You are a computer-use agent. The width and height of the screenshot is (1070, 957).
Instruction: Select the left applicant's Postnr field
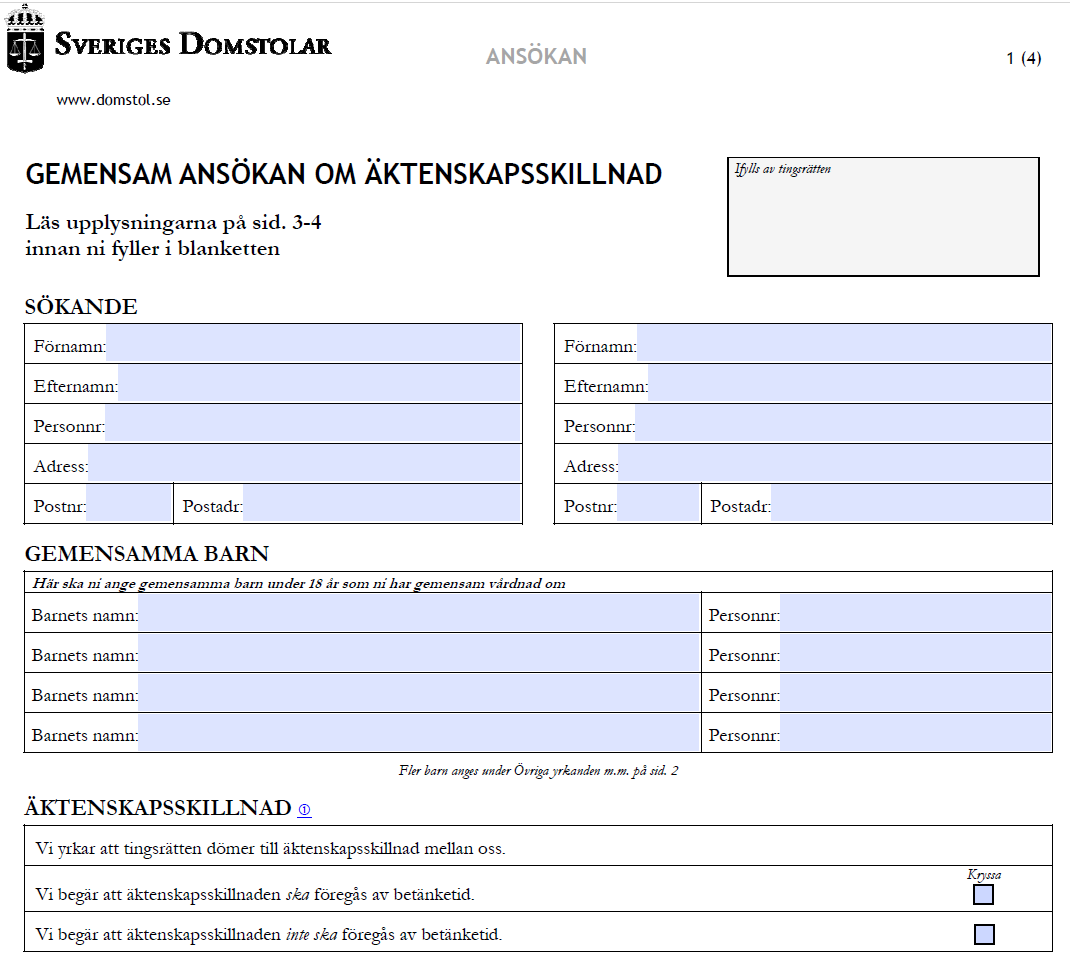[129, 504]
